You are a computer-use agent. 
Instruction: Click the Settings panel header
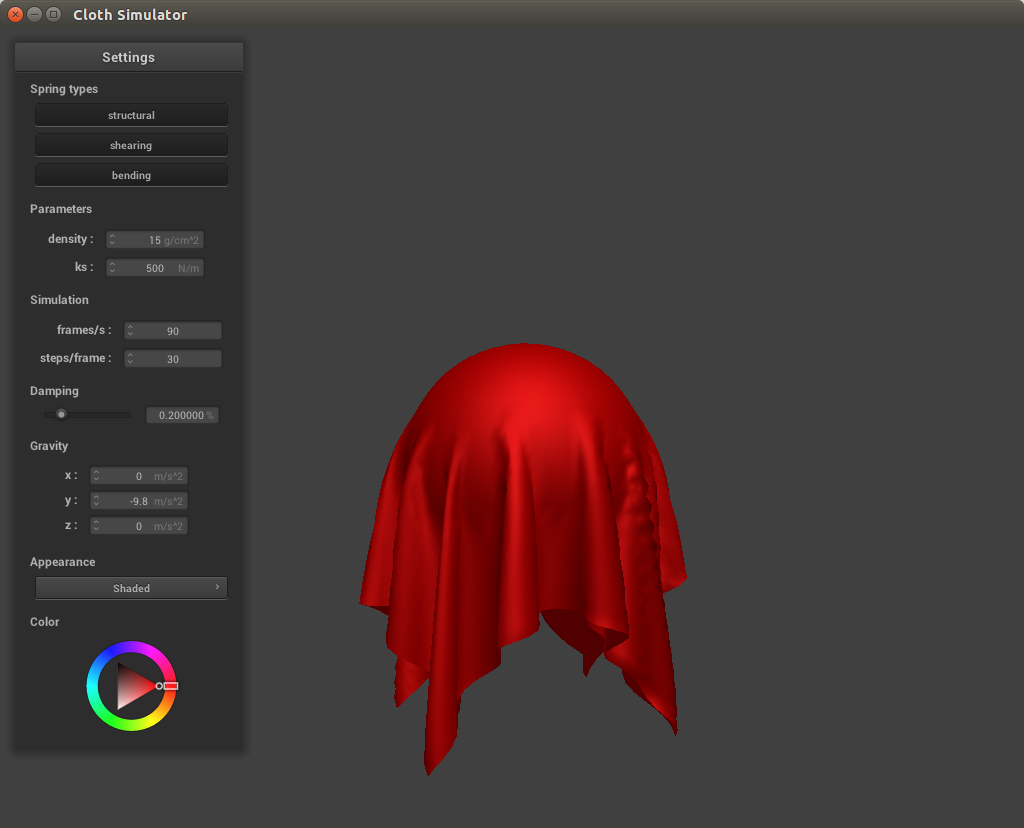129,57
